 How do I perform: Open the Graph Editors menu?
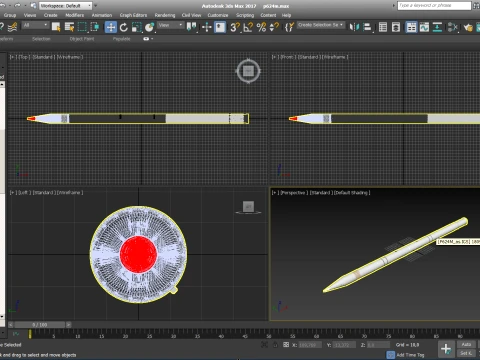click(133, 15)
